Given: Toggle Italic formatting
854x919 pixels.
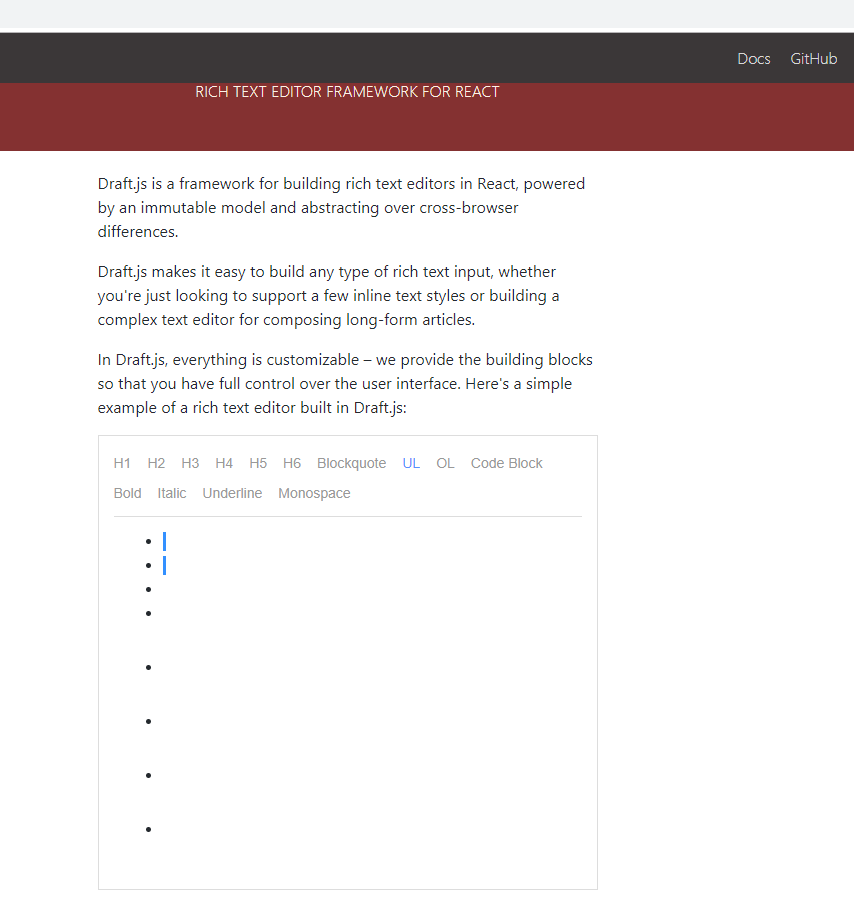Looking at the screenshot, I should (x=171, y=493).
